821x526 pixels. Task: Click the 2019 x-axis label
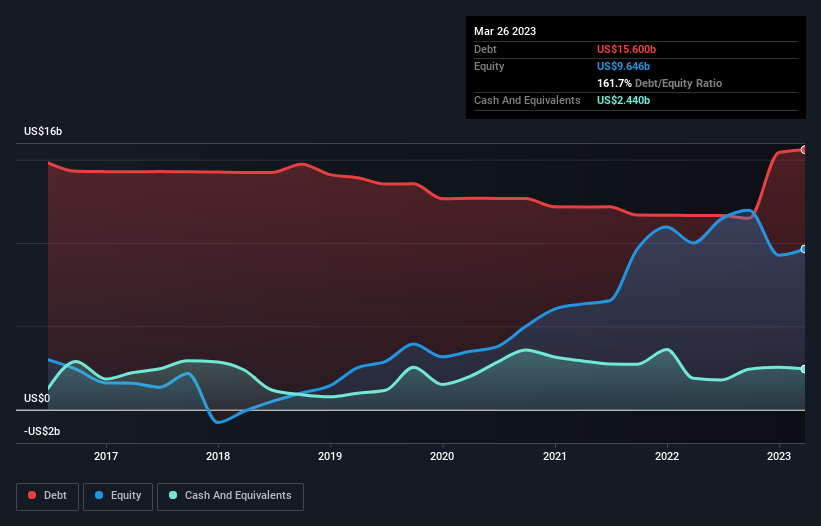click(330, 456)
